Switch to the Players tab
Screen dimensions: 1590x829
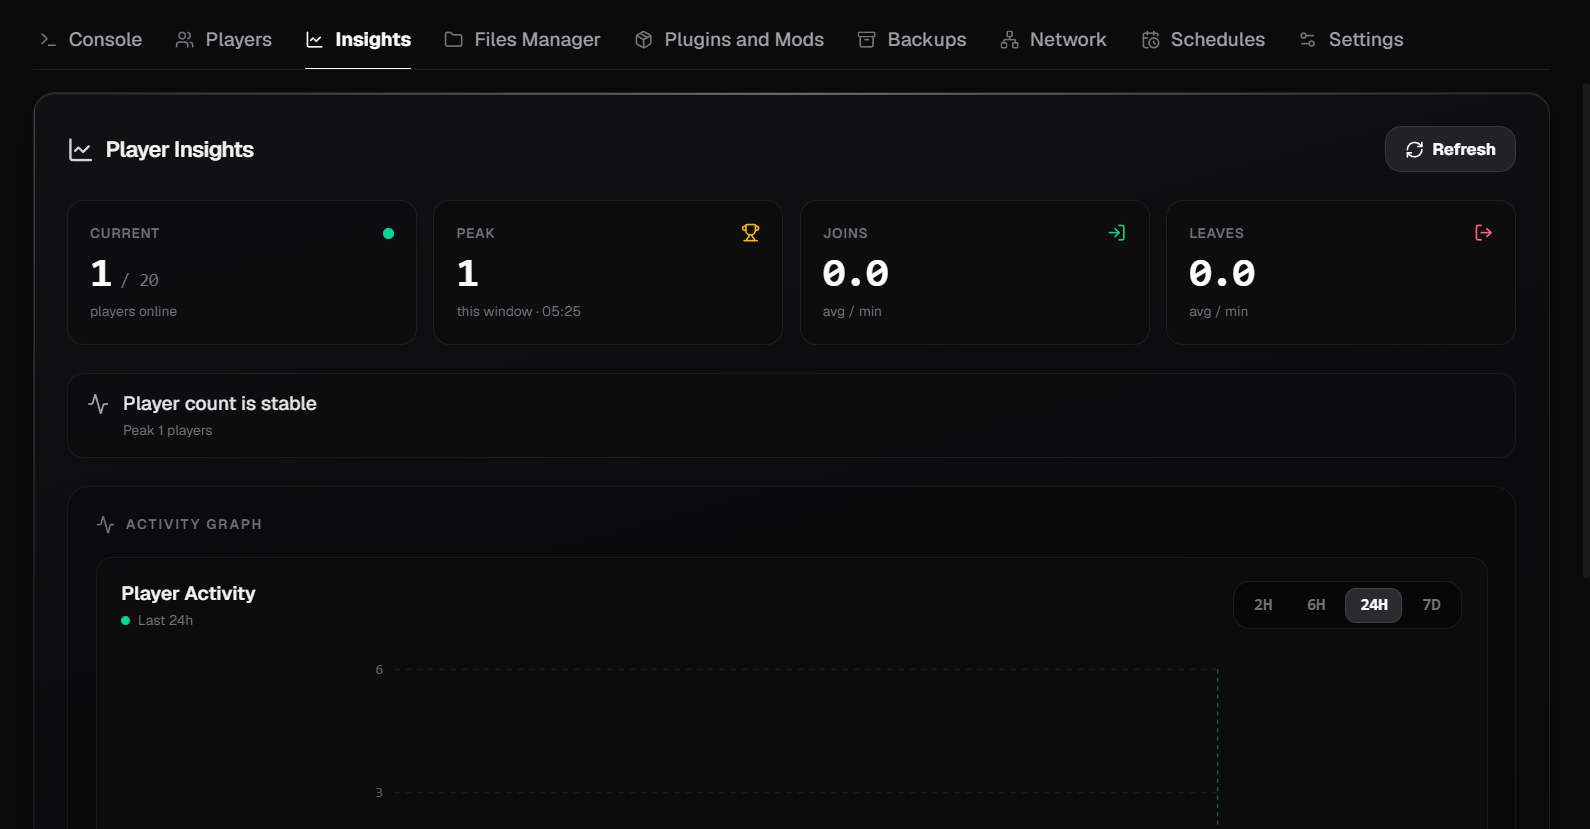[x=224, y=39]
